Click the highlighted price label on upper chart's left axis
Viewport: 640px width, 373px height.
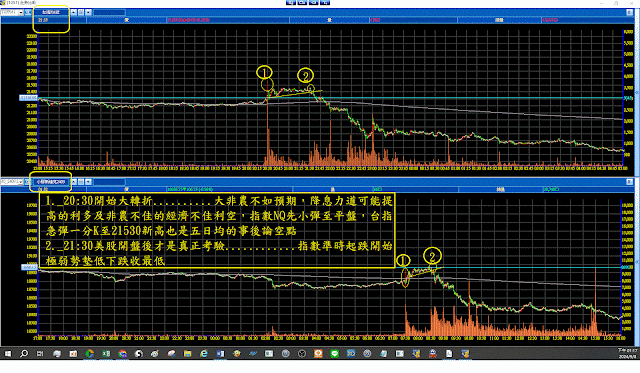pos(29,98)
